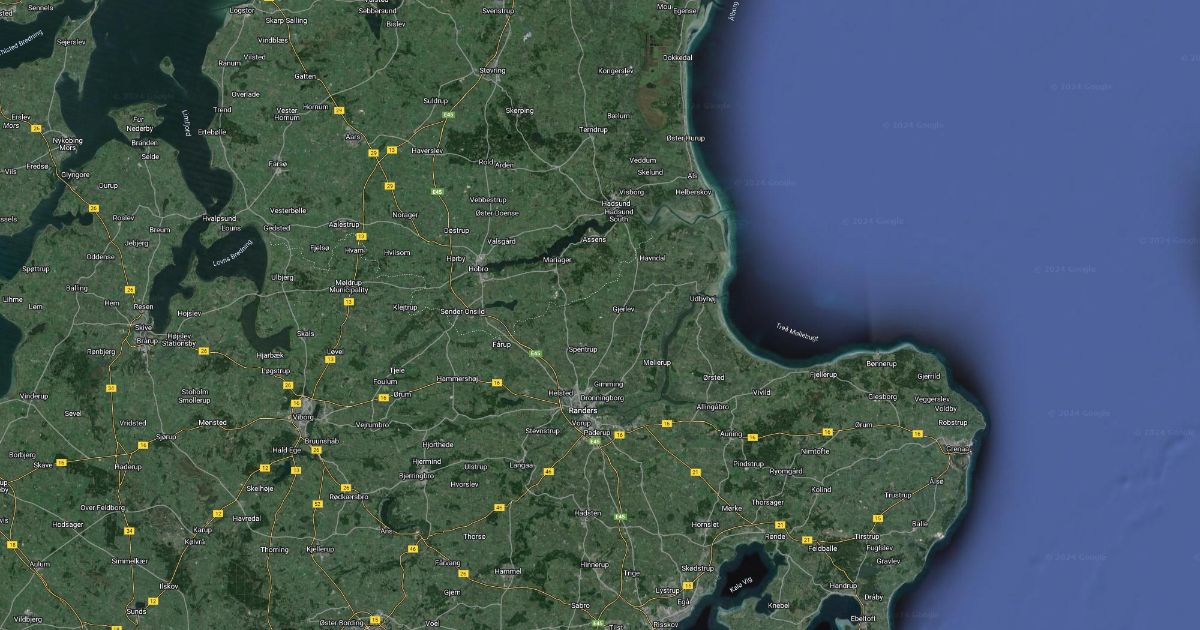The image size is (1200, 630).
Task: Select the Lovns Bredning water label
Action: [233, 252]
